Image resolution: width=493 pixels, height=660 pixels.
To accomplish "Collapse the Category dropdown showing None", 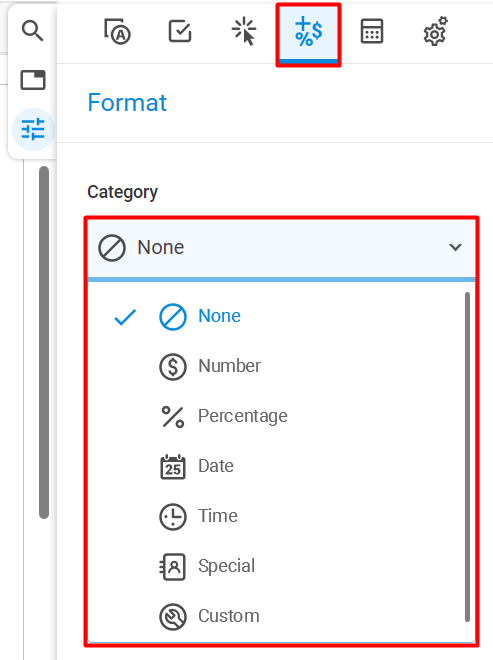I will tap(281, 247).
